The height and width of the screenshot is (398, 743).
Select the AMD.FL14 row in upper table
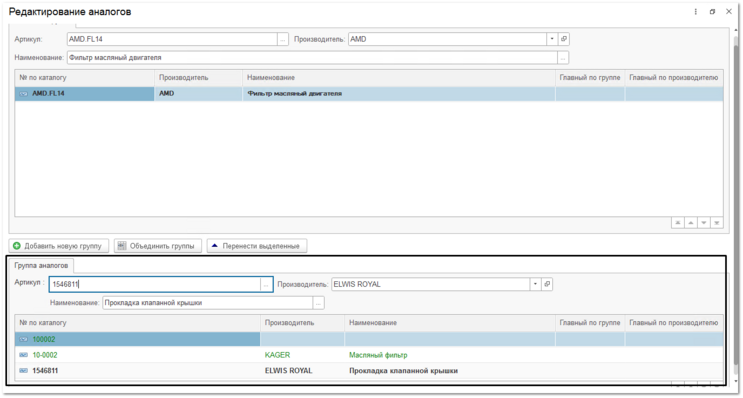[x=369, y=94]
